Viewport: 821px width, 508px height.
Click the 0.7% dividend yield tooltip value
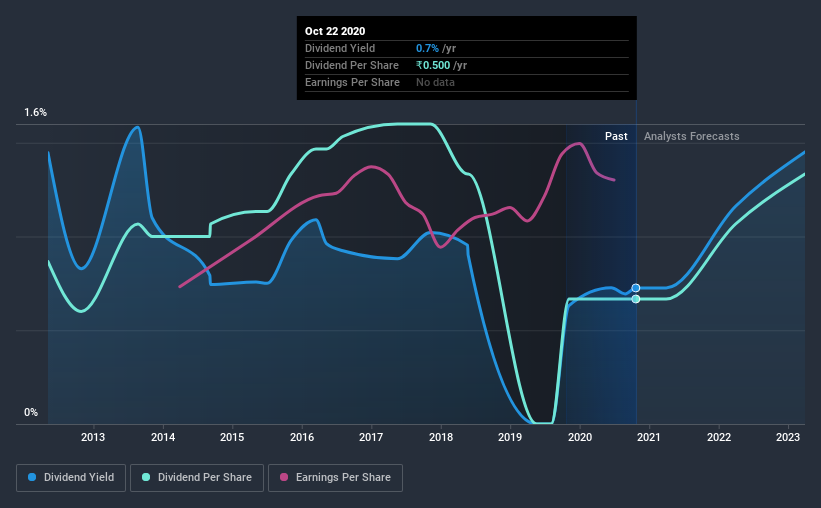427,48
